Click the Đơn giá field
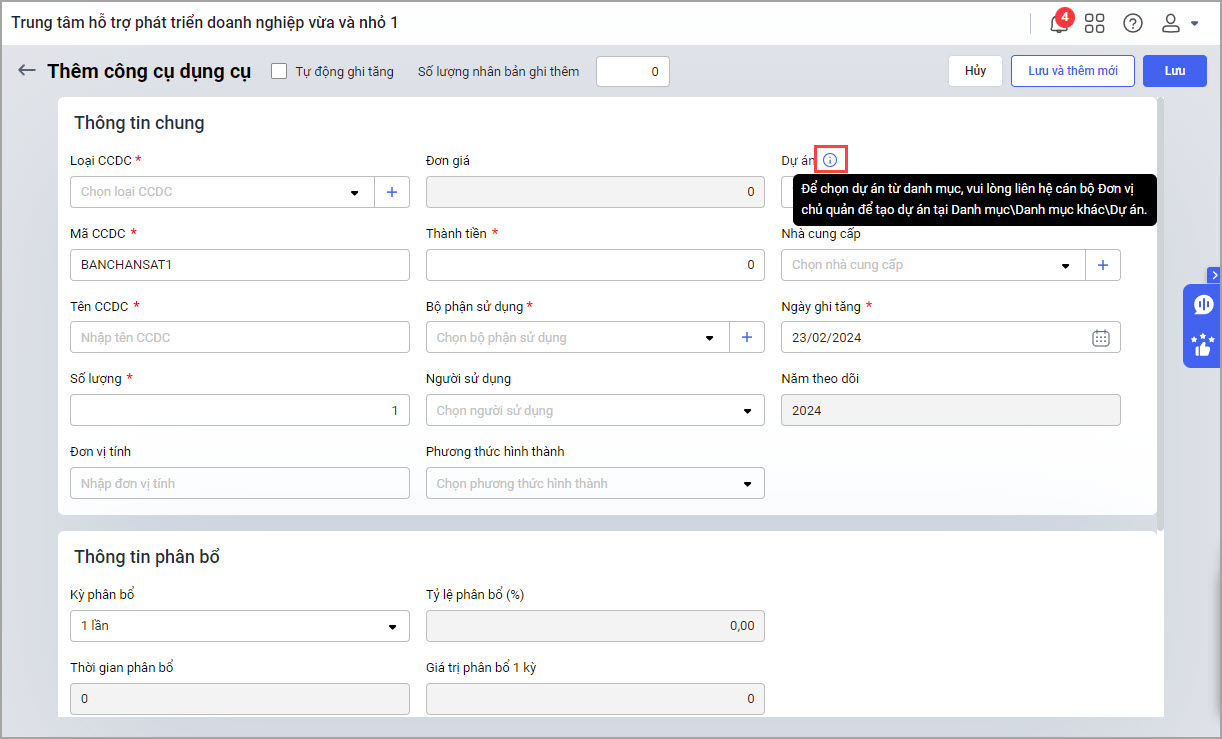This screenshot has height=739, width=1222. 595,192
